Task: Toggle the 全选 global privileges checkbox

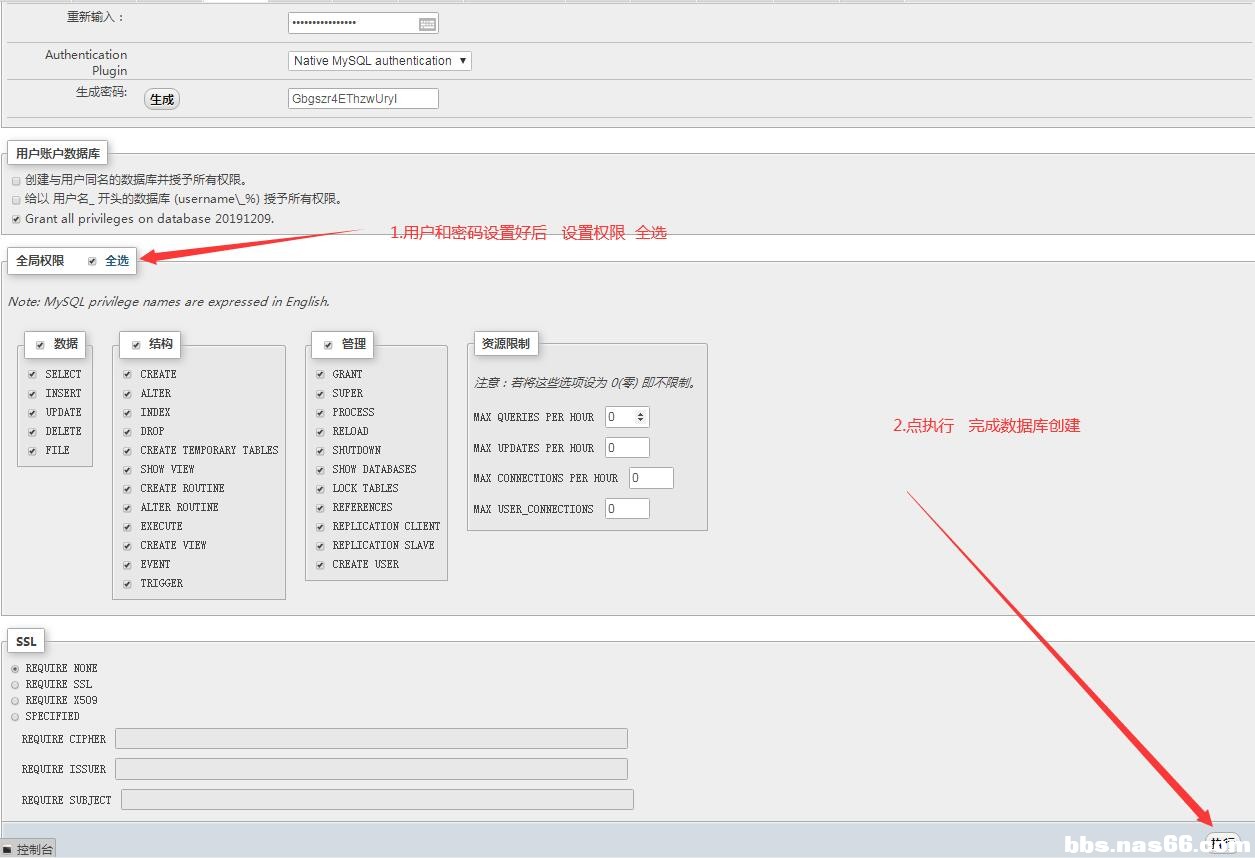Action: point(92,261)
